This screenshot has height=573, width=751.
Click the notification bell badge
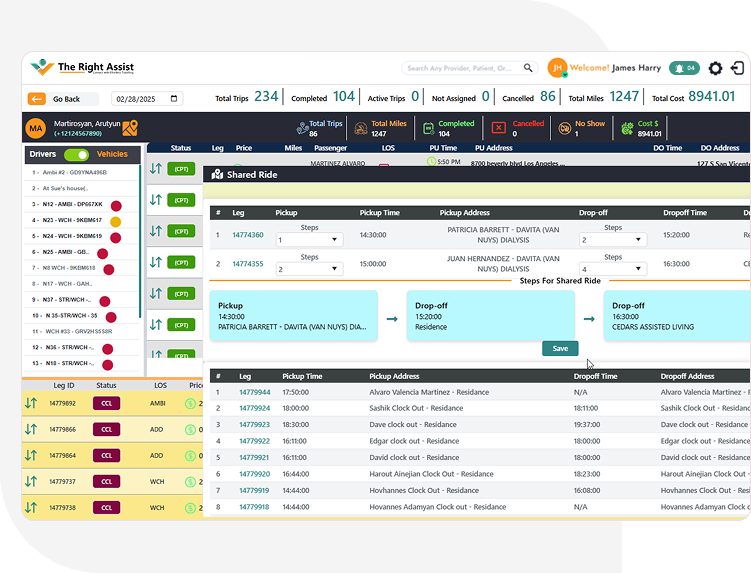(x=684, y=68)
